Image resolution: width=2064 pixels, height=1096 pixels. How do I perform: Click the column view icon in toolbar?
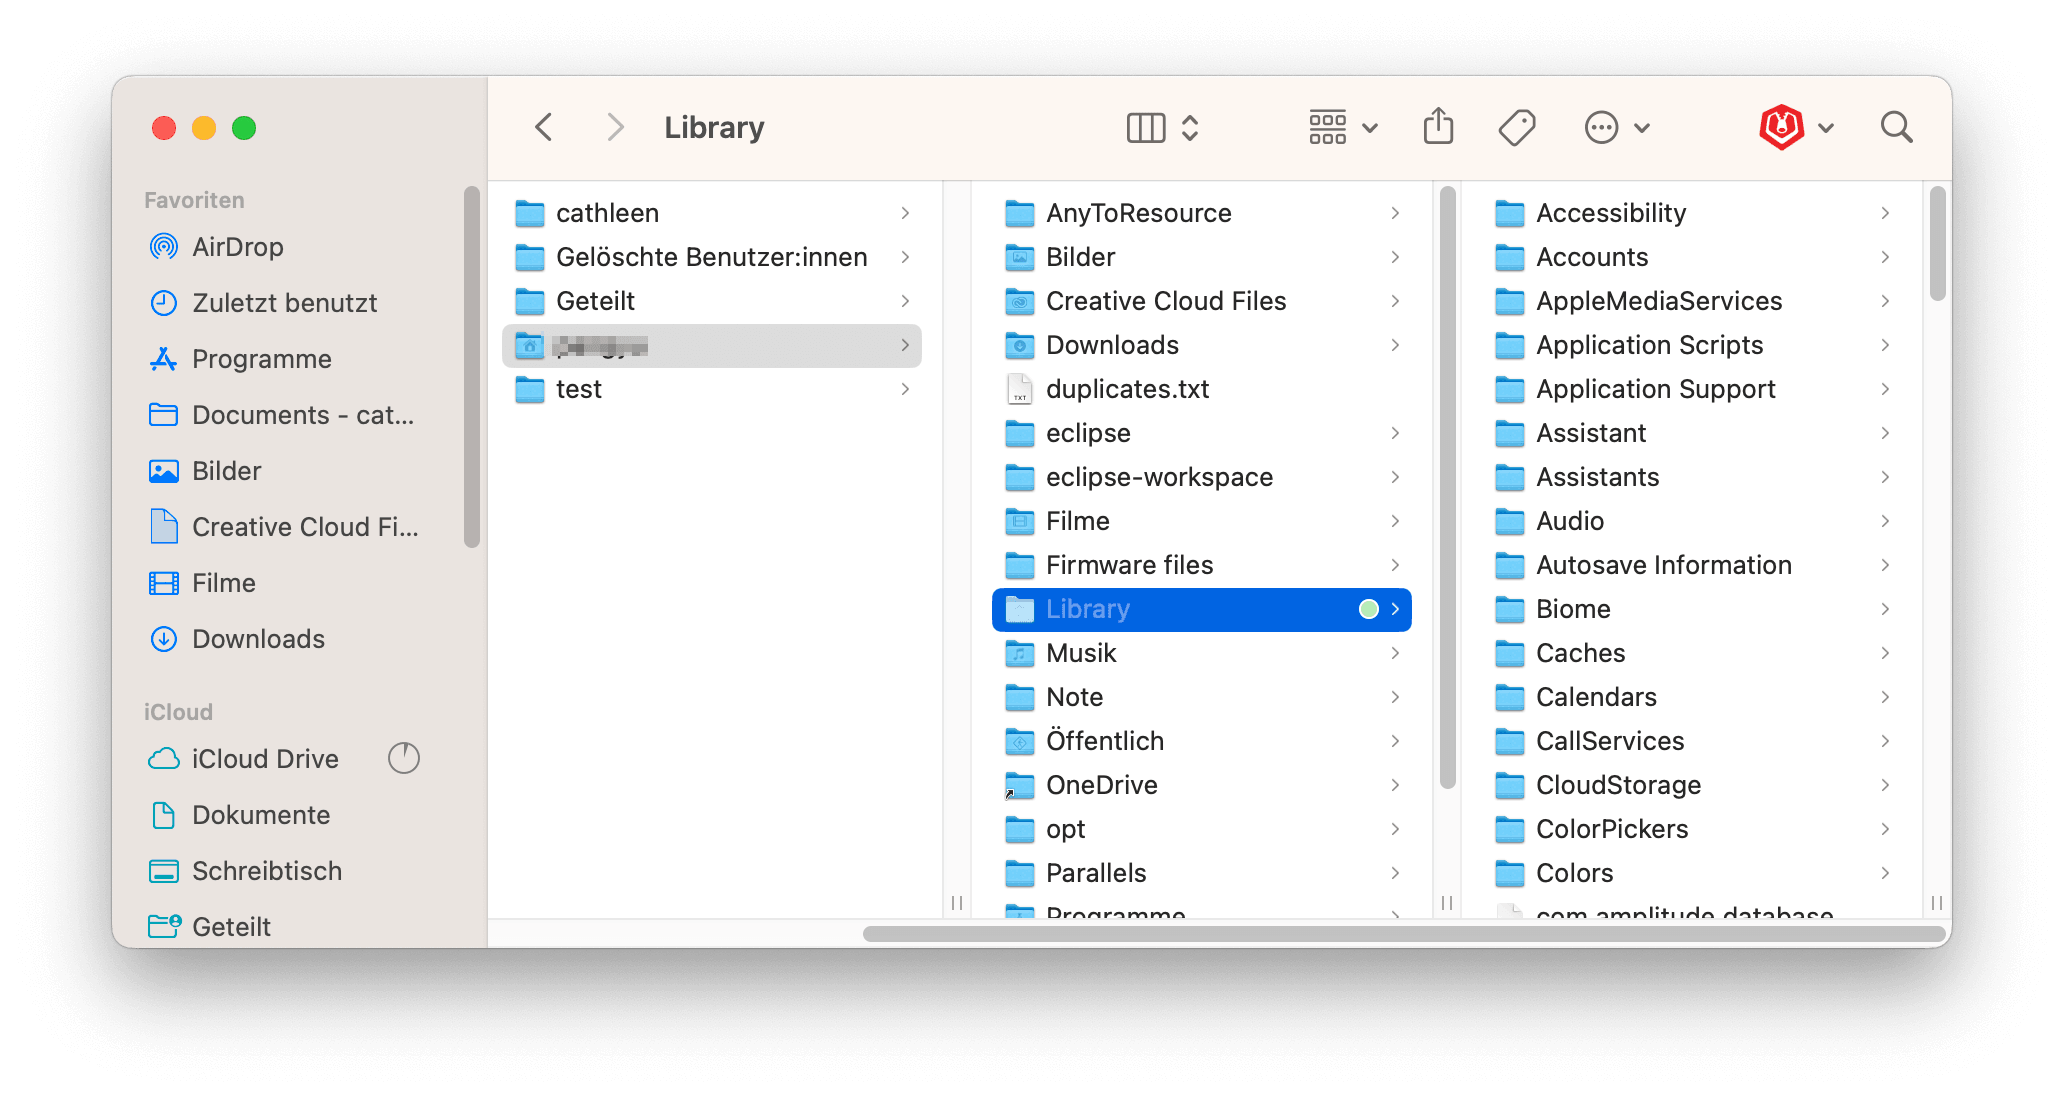tap(1146, 128)
